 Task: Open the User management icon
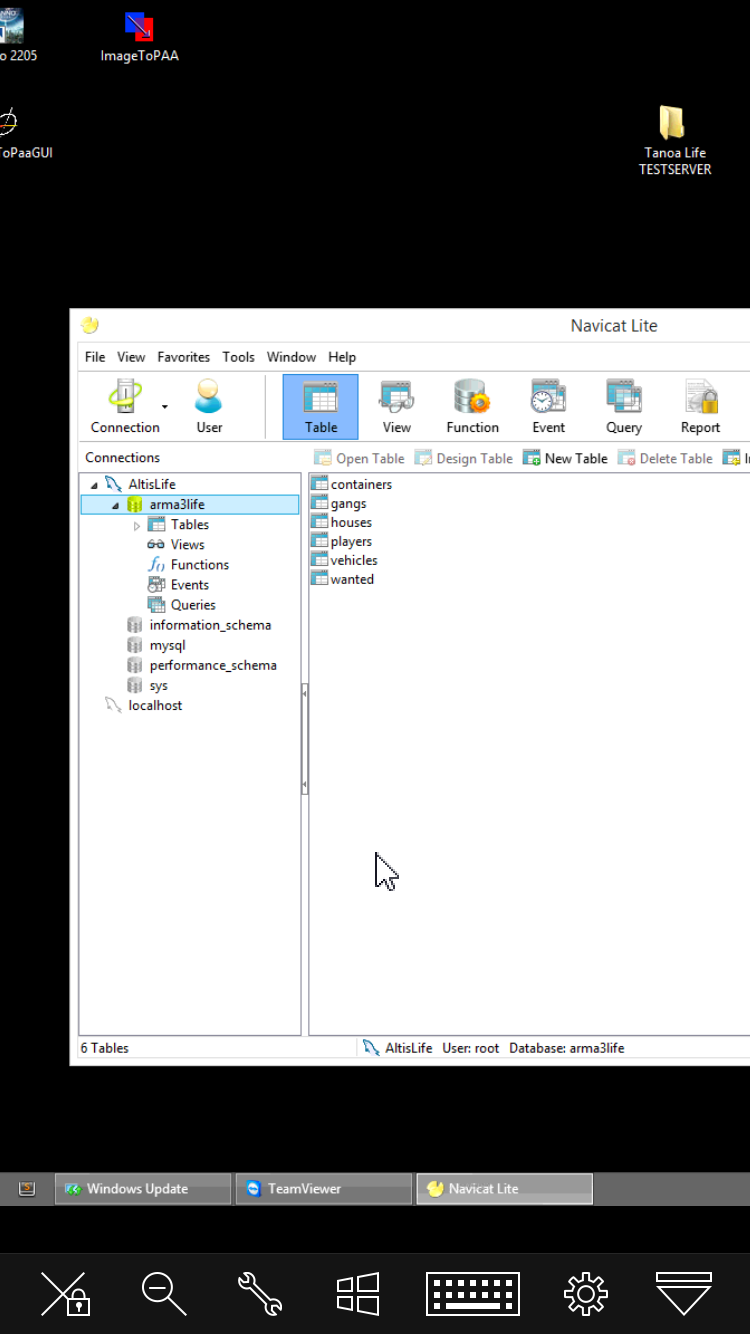[209, 398]
